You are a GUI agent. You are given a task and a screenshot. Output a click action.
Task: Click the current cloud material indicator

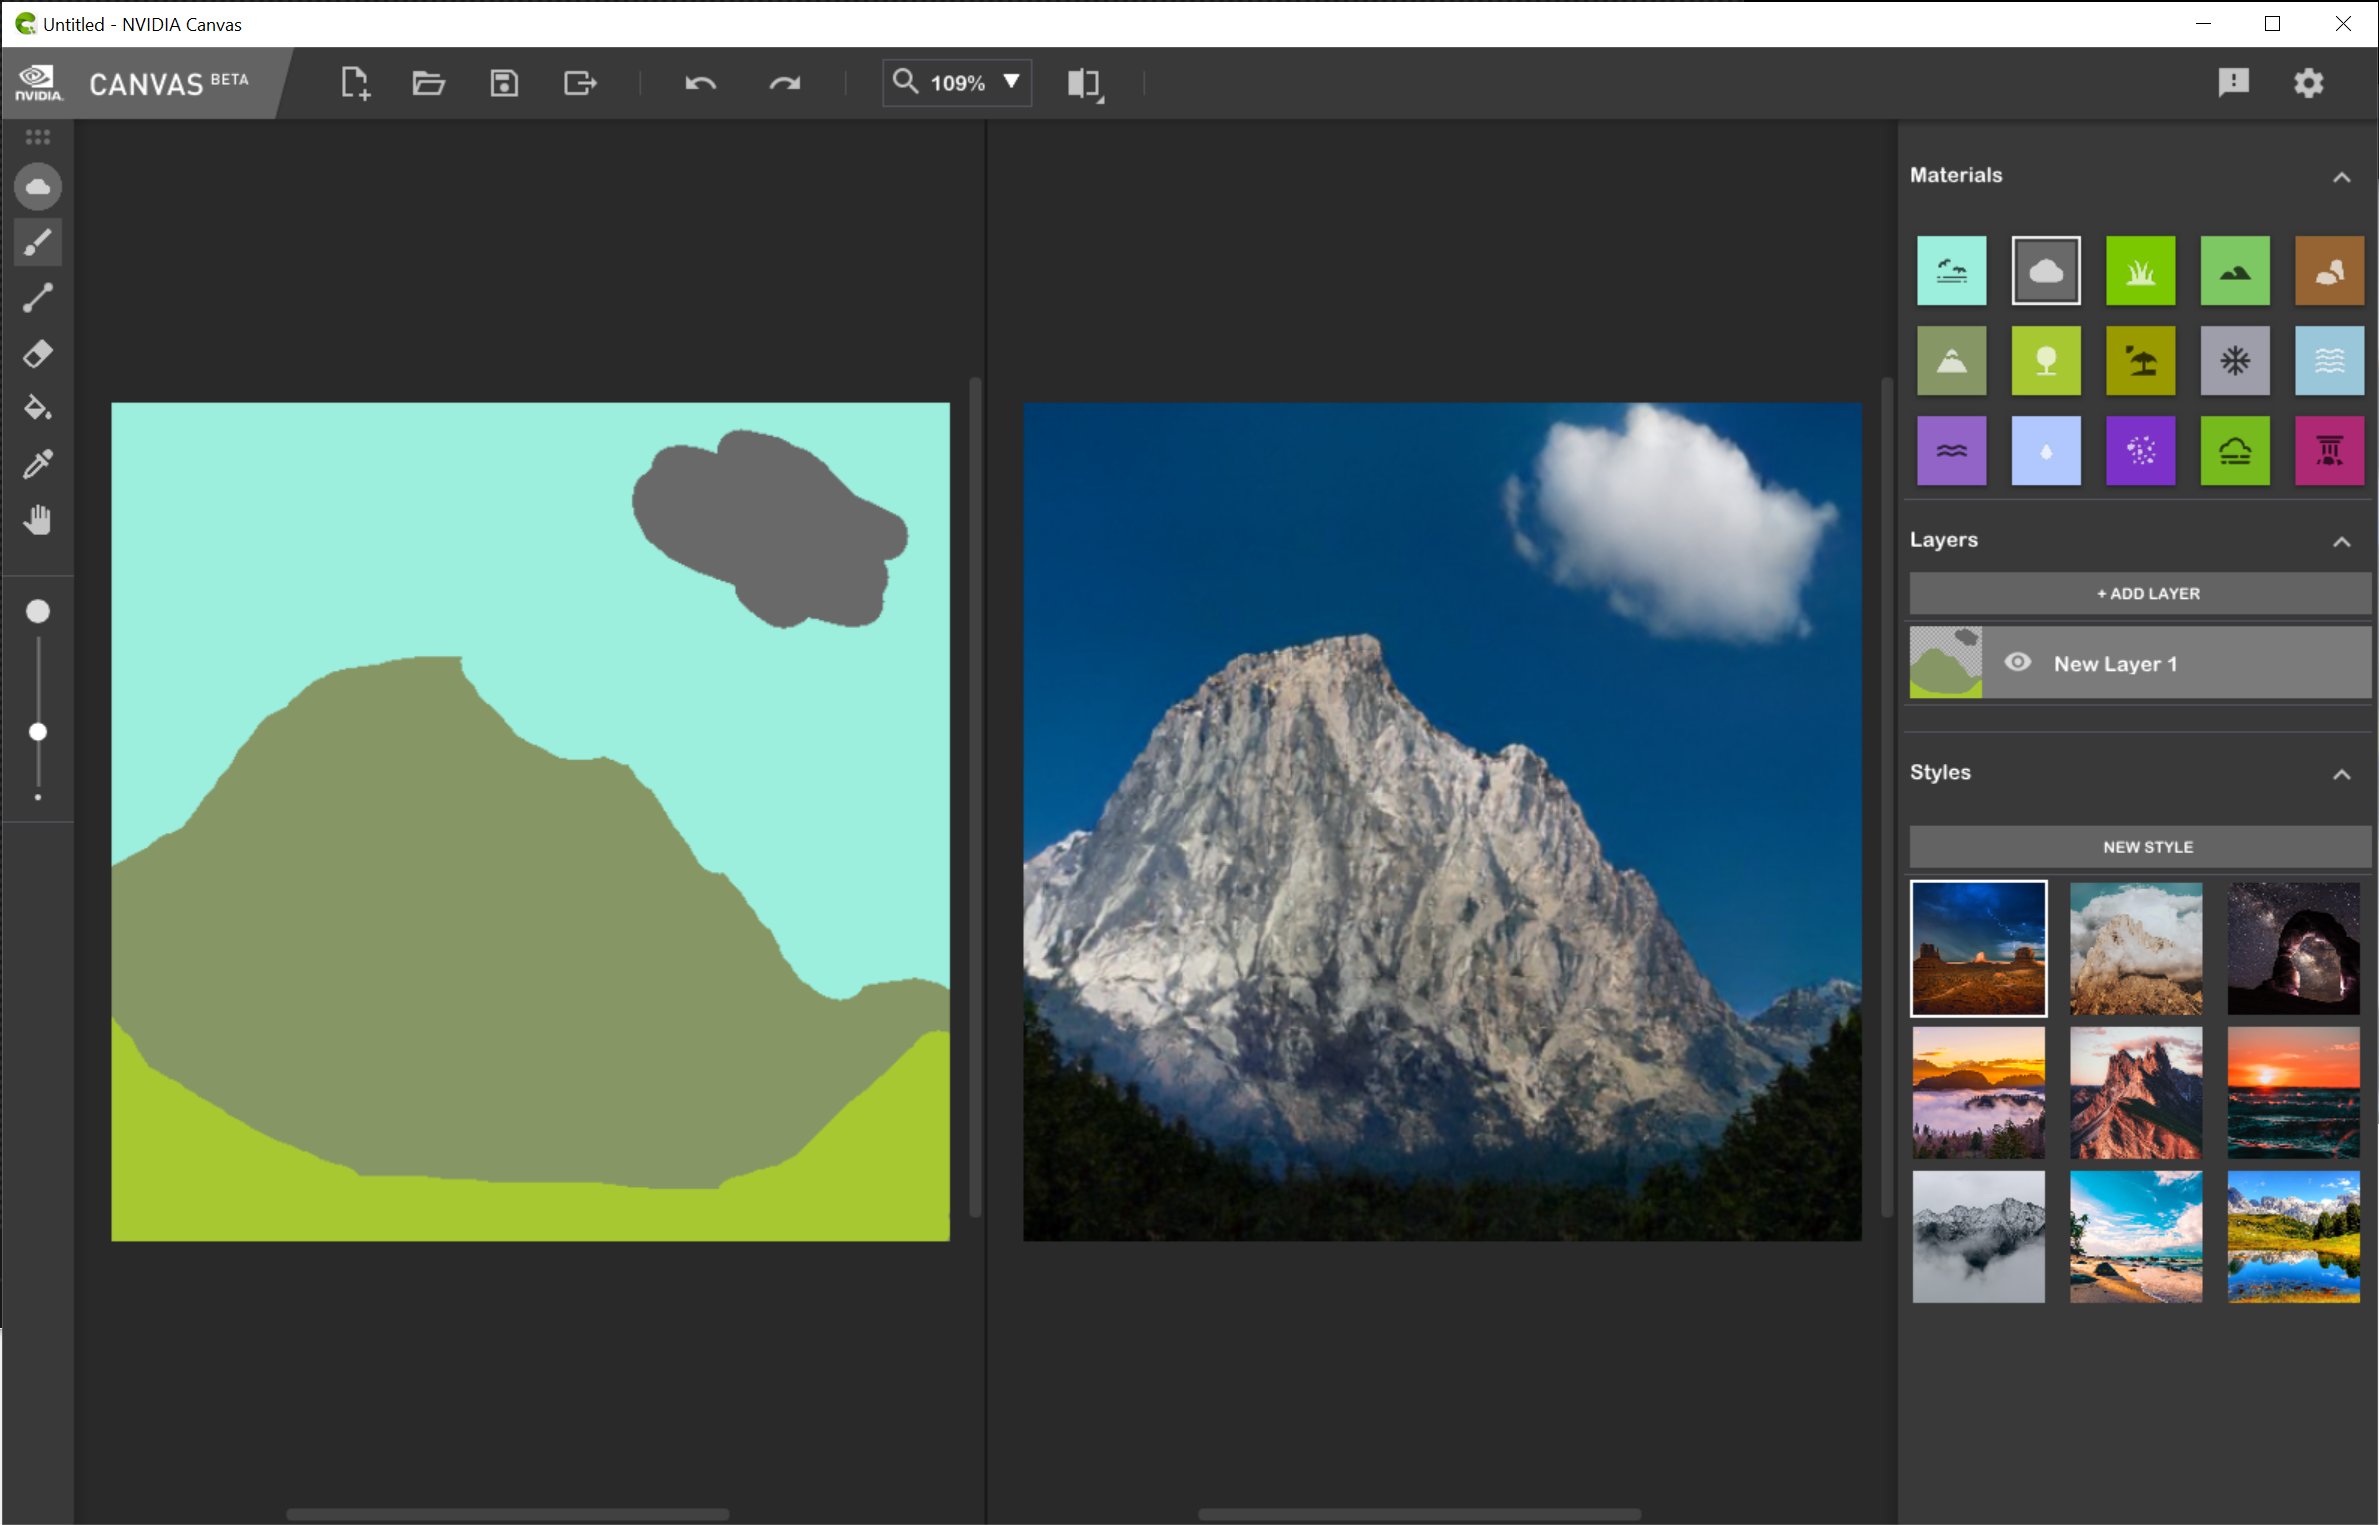coord(38,187)
